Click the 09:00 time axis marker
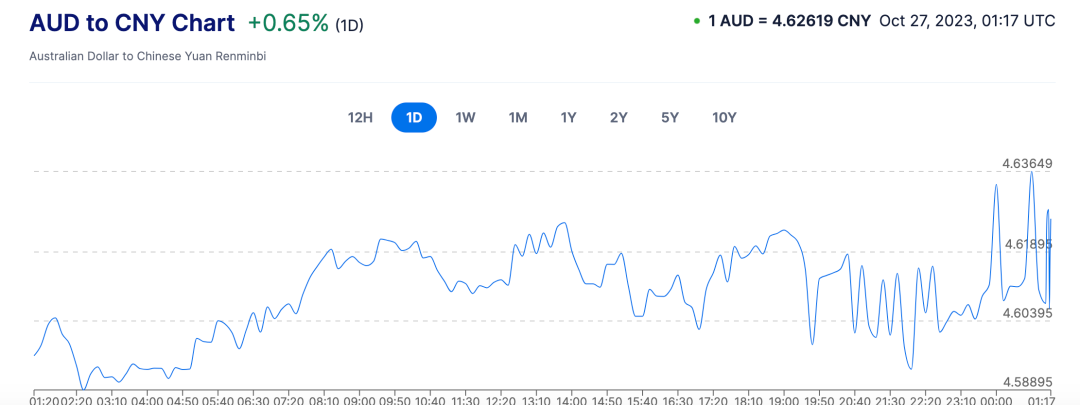The width and height of the screenshot is (1080, 405). (359, 399)
